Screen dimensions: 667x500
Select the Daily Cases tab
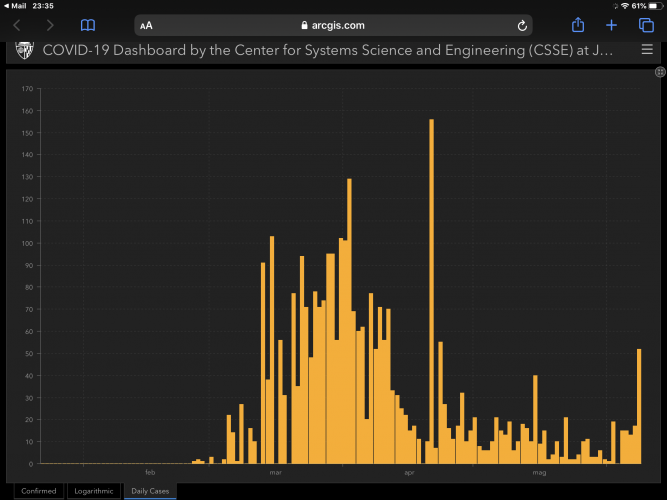tap(150, 491)
